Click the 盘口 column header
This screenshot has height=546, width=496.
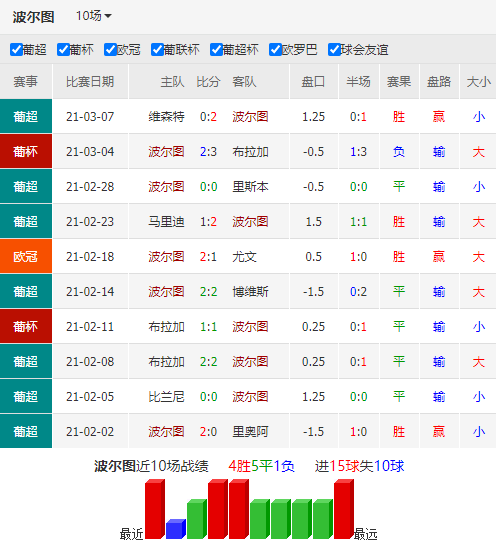pyautogui.click(x=313, y=82)
